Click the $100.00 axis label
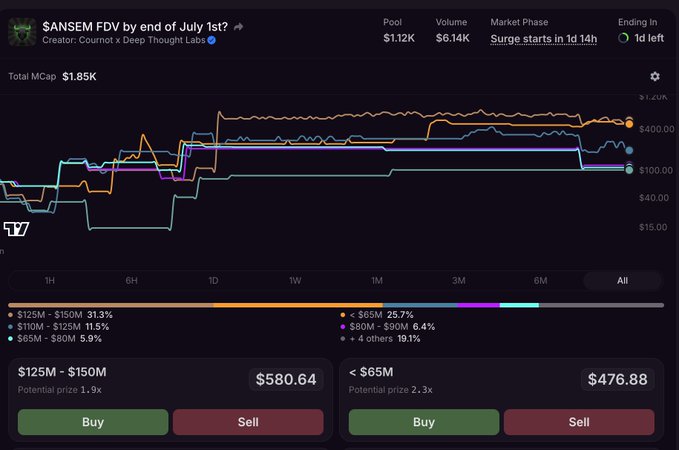 [656, 170]
